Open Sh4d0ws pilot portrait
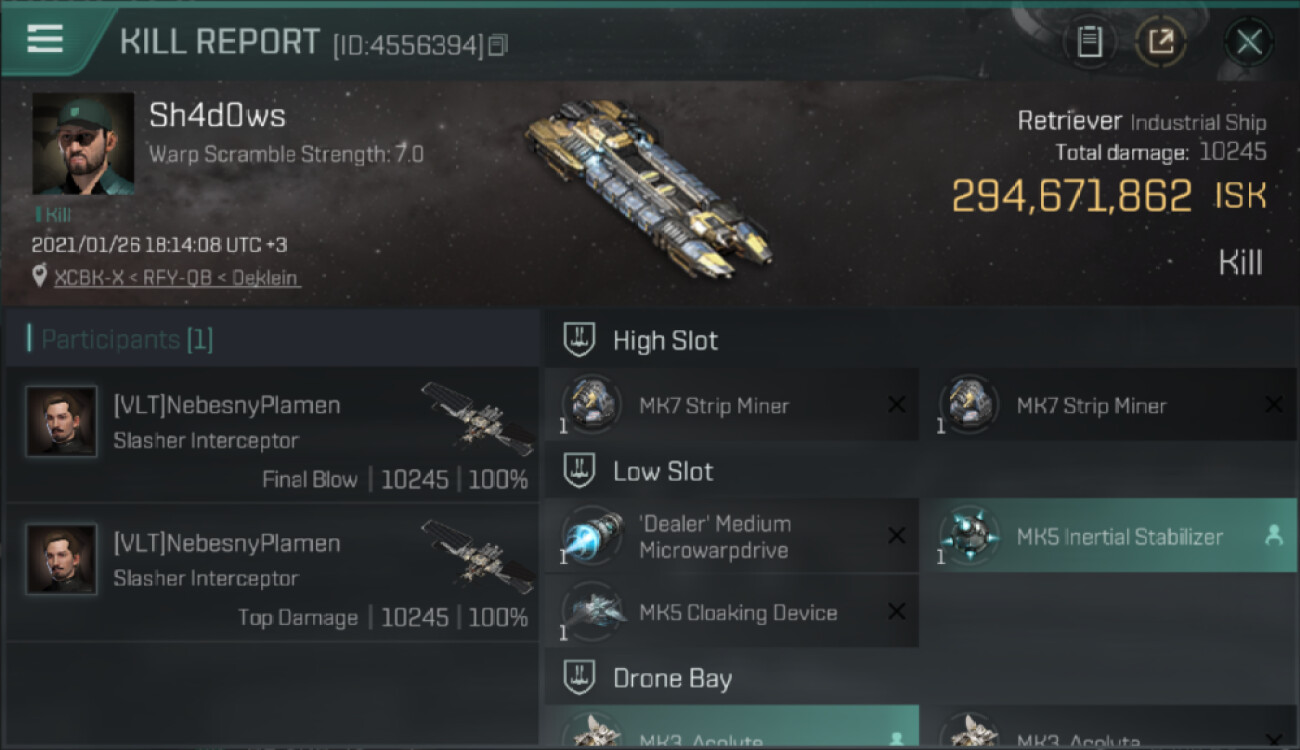This screenshot has width=1300, height=750. (83, 144)
